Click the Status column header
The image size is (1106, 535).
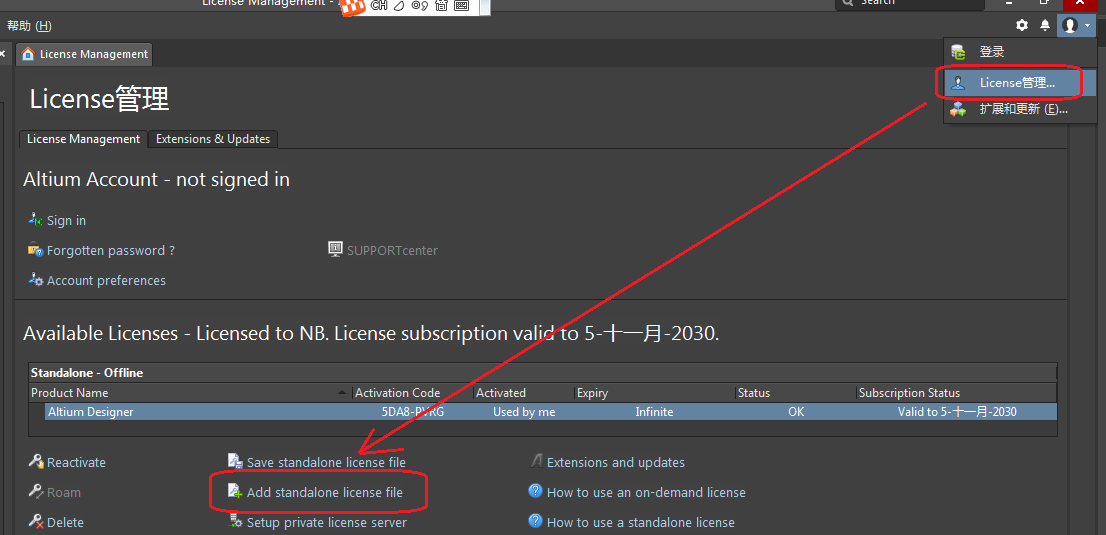[x=796, y=392]
